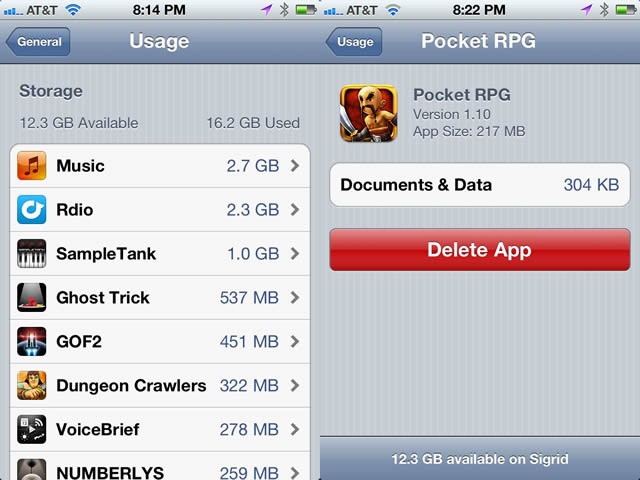Tap the red Delete App button

[480, 250]
